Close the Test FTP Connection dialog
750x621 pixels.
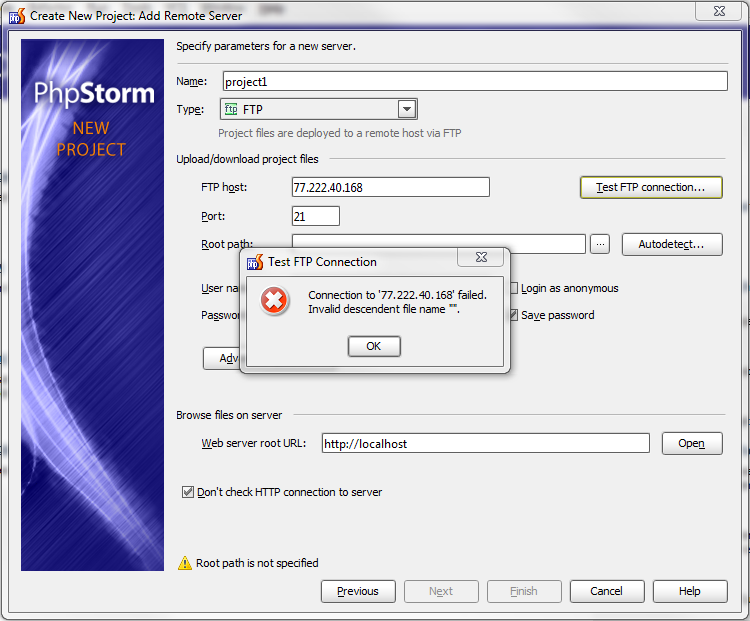click(481, 257)
